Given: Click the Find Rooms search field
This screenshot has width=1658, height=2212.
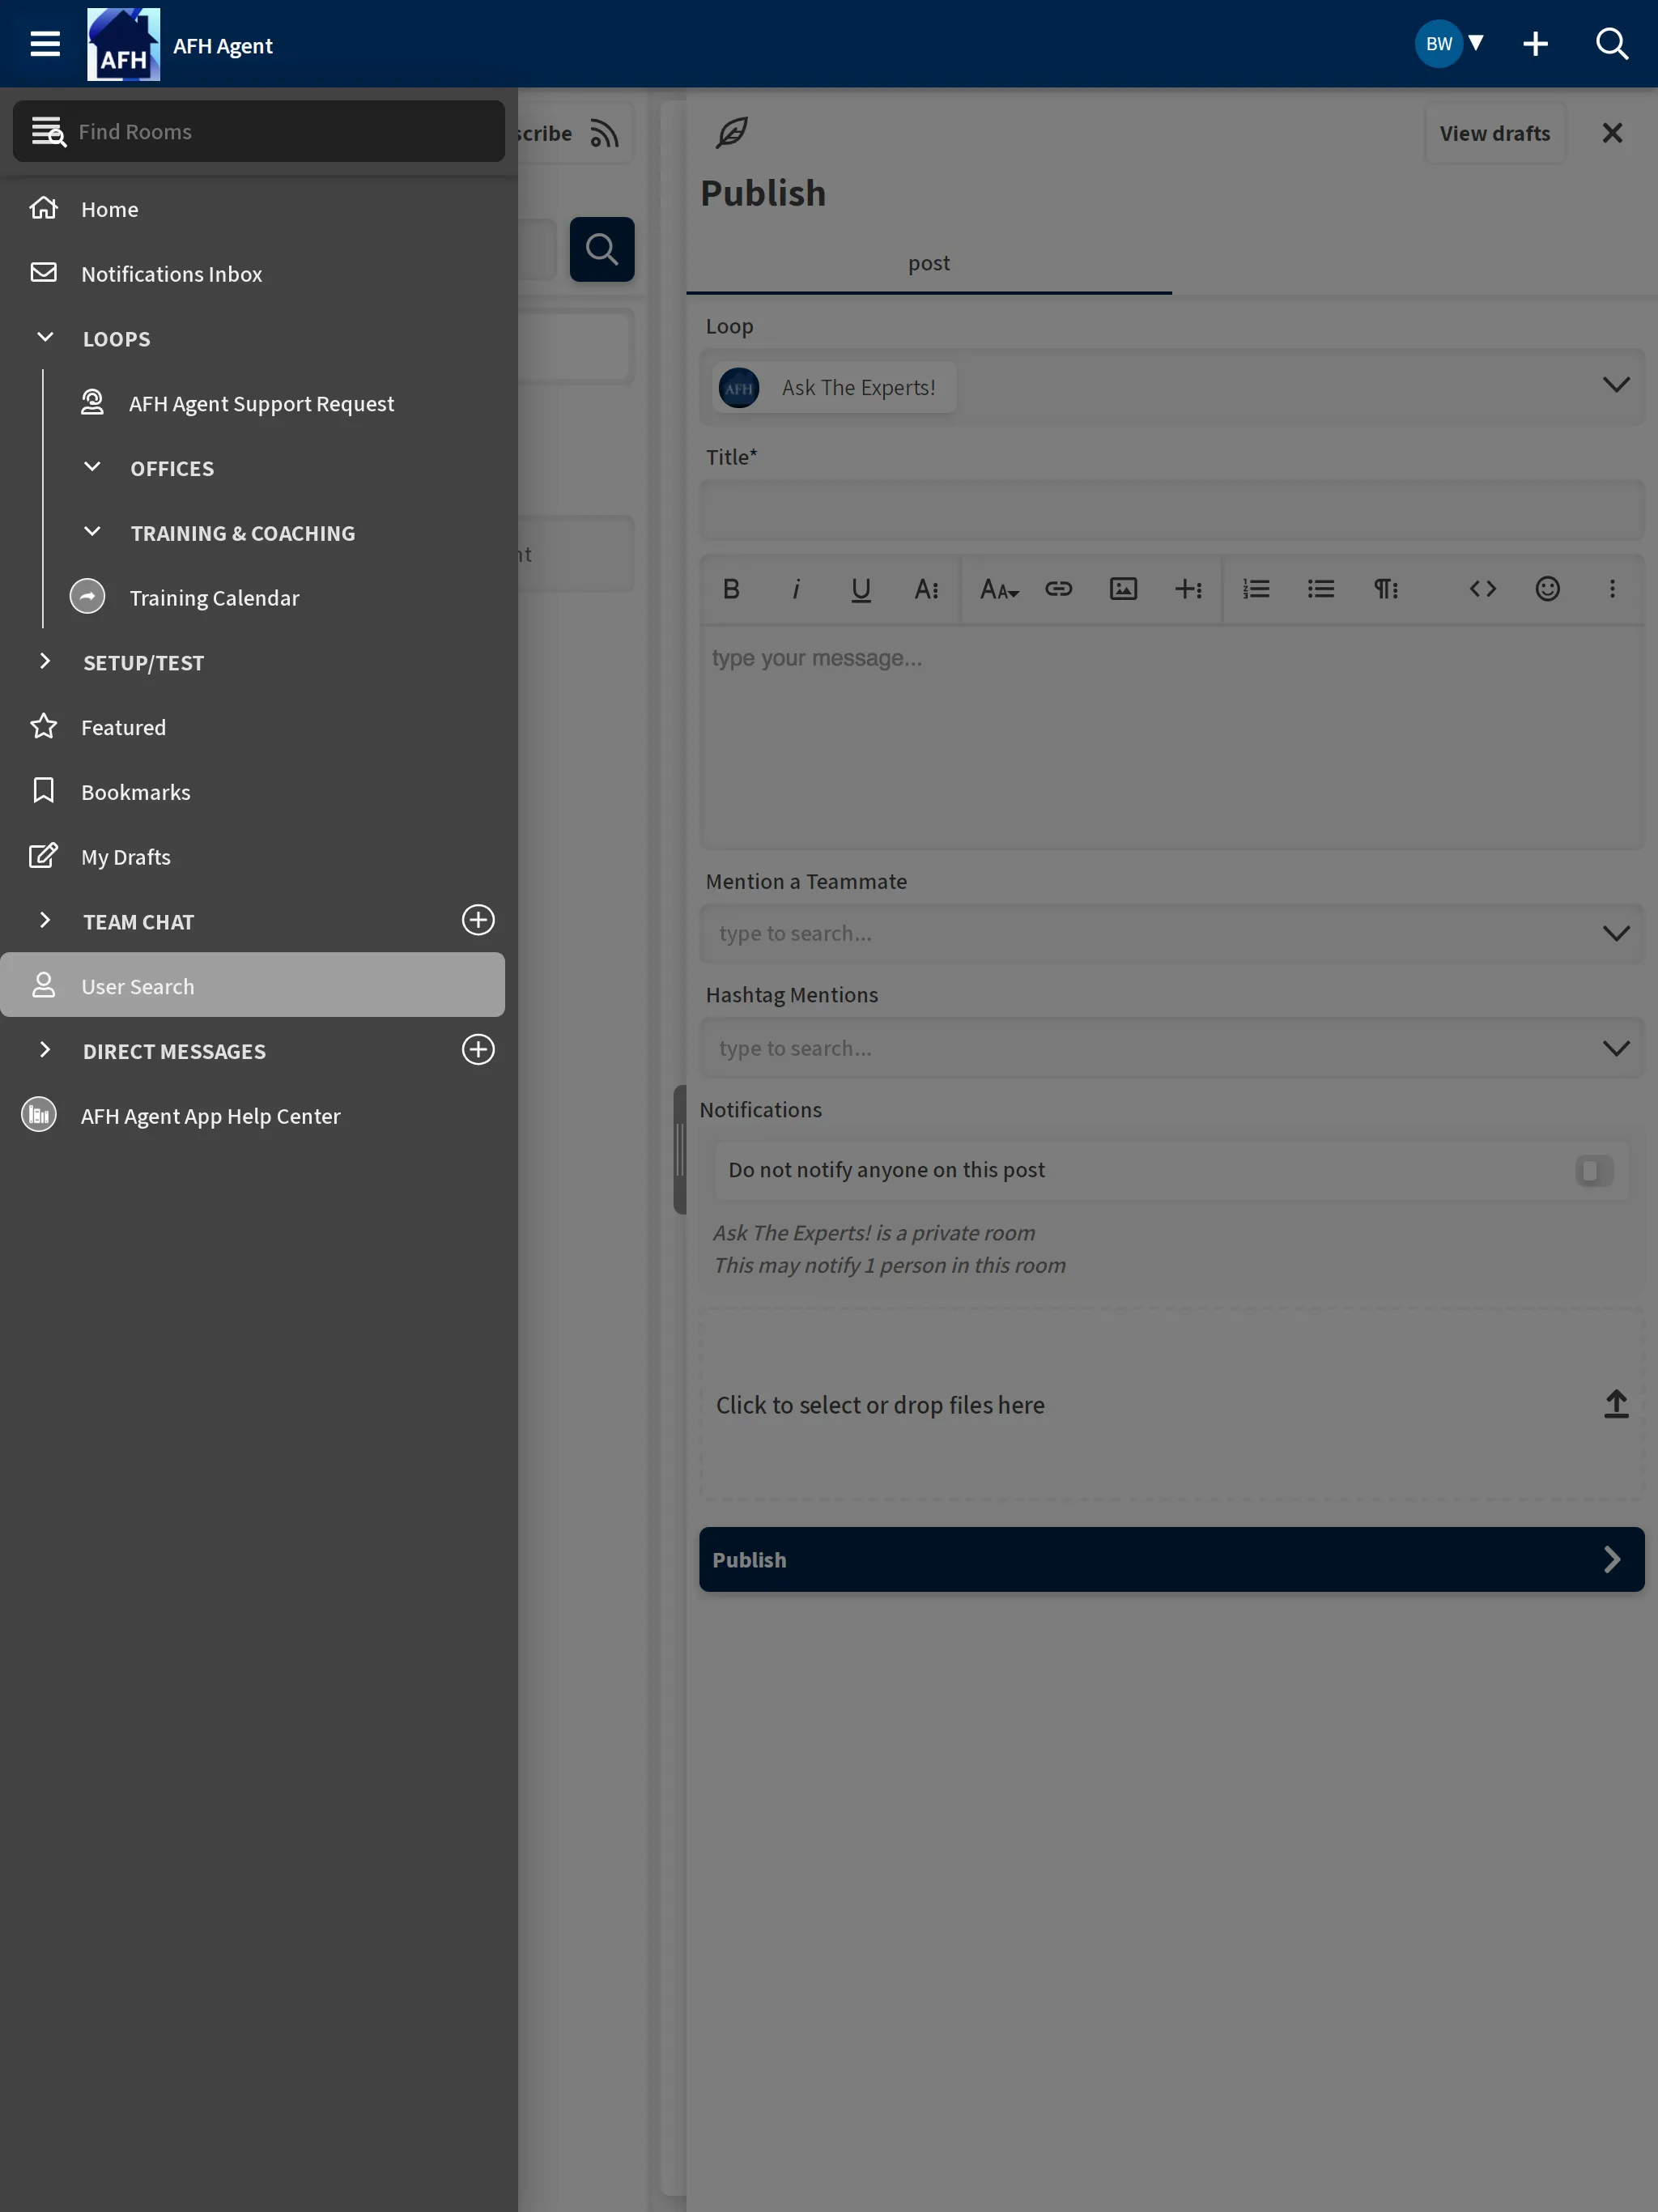Looking at the screenshot, I should [258, 131].
